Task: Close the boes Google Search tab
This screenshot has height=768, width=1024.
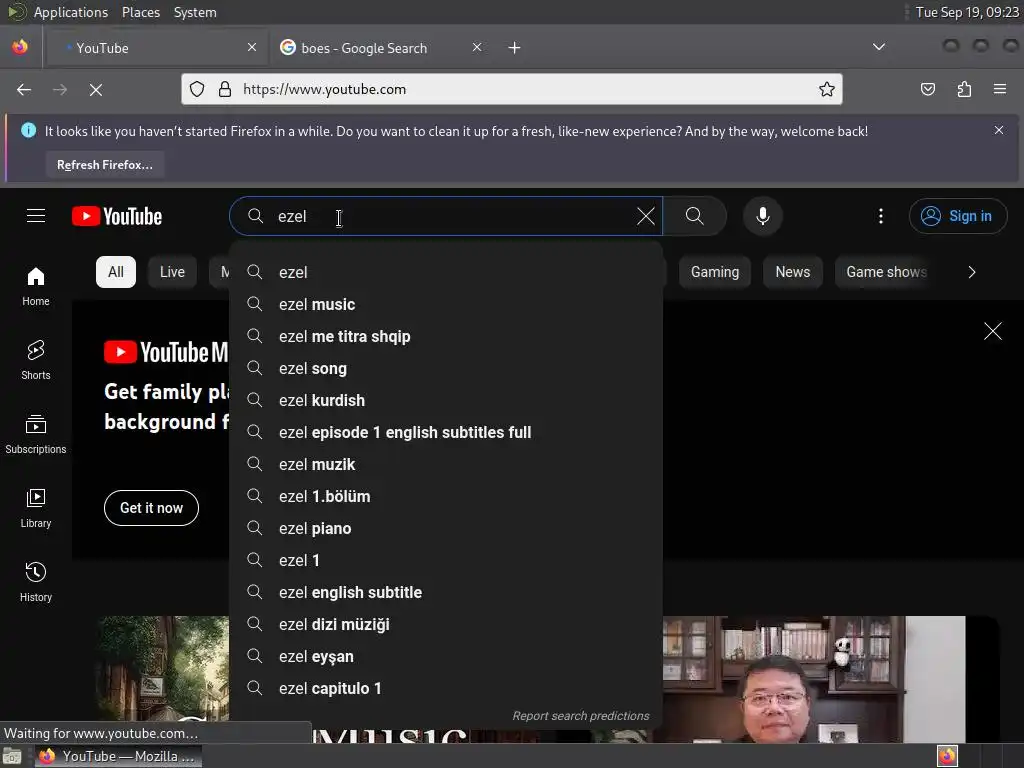Action: click(x=477, y=47)
